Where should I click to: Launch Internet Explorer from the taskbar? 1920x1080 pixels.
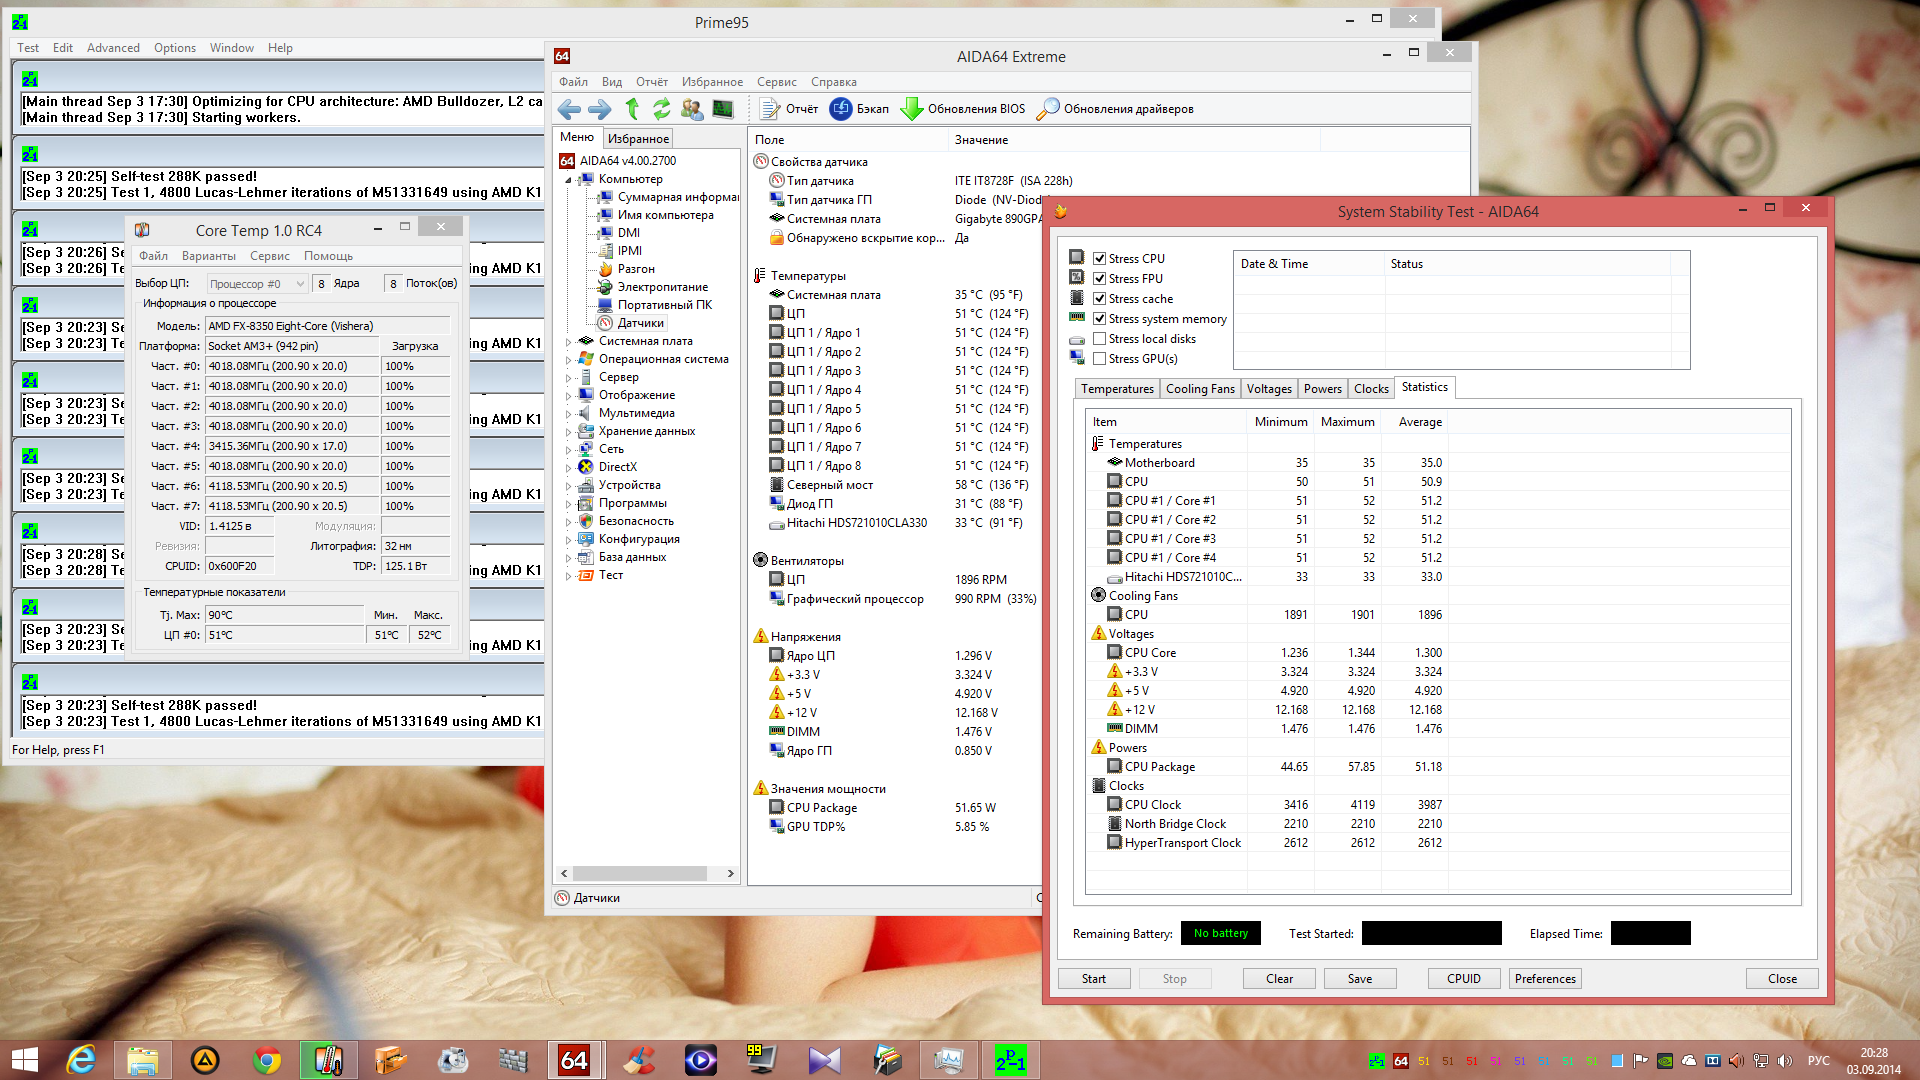coord(81,1060)
